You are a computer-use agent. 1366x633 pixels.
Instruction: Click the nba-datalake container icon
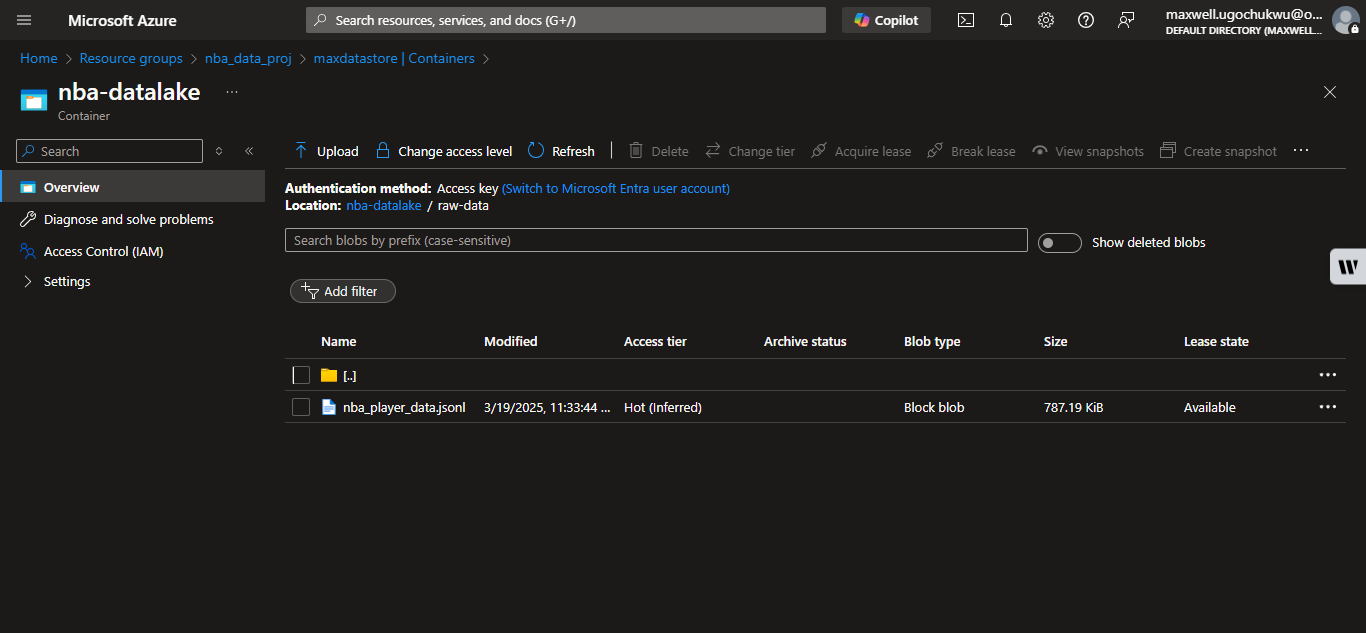point(34,100)
